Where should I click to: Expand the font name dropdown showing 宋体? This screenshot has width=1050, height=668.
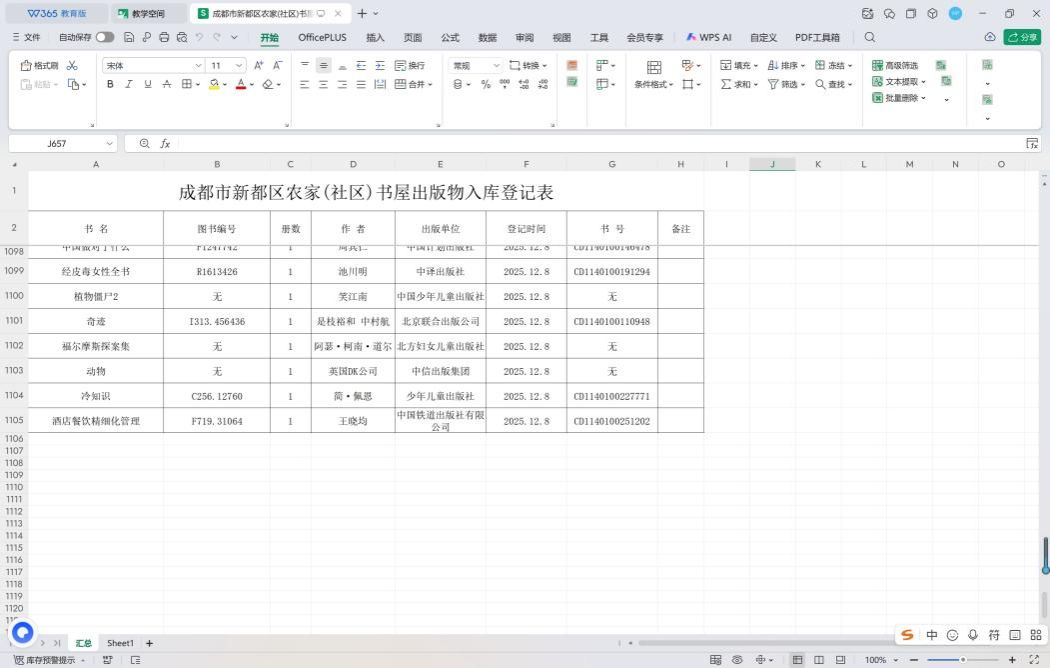point(198,65)
